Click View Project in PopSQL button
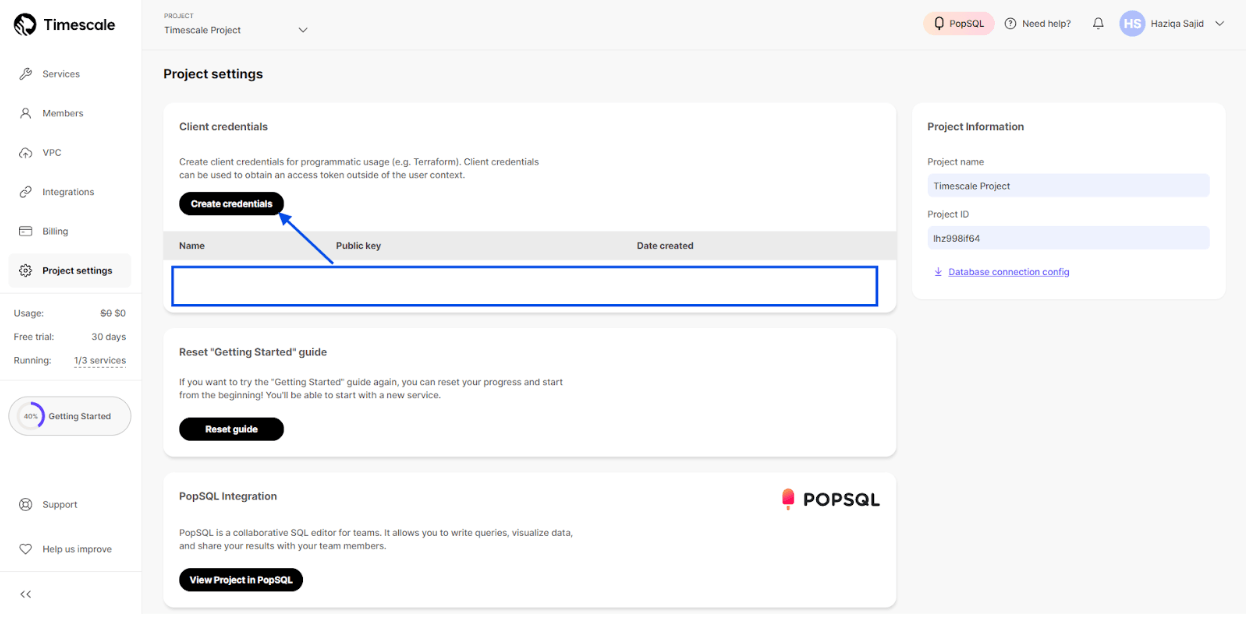Viewport: 1246px width, 641px height. point(240,580)
